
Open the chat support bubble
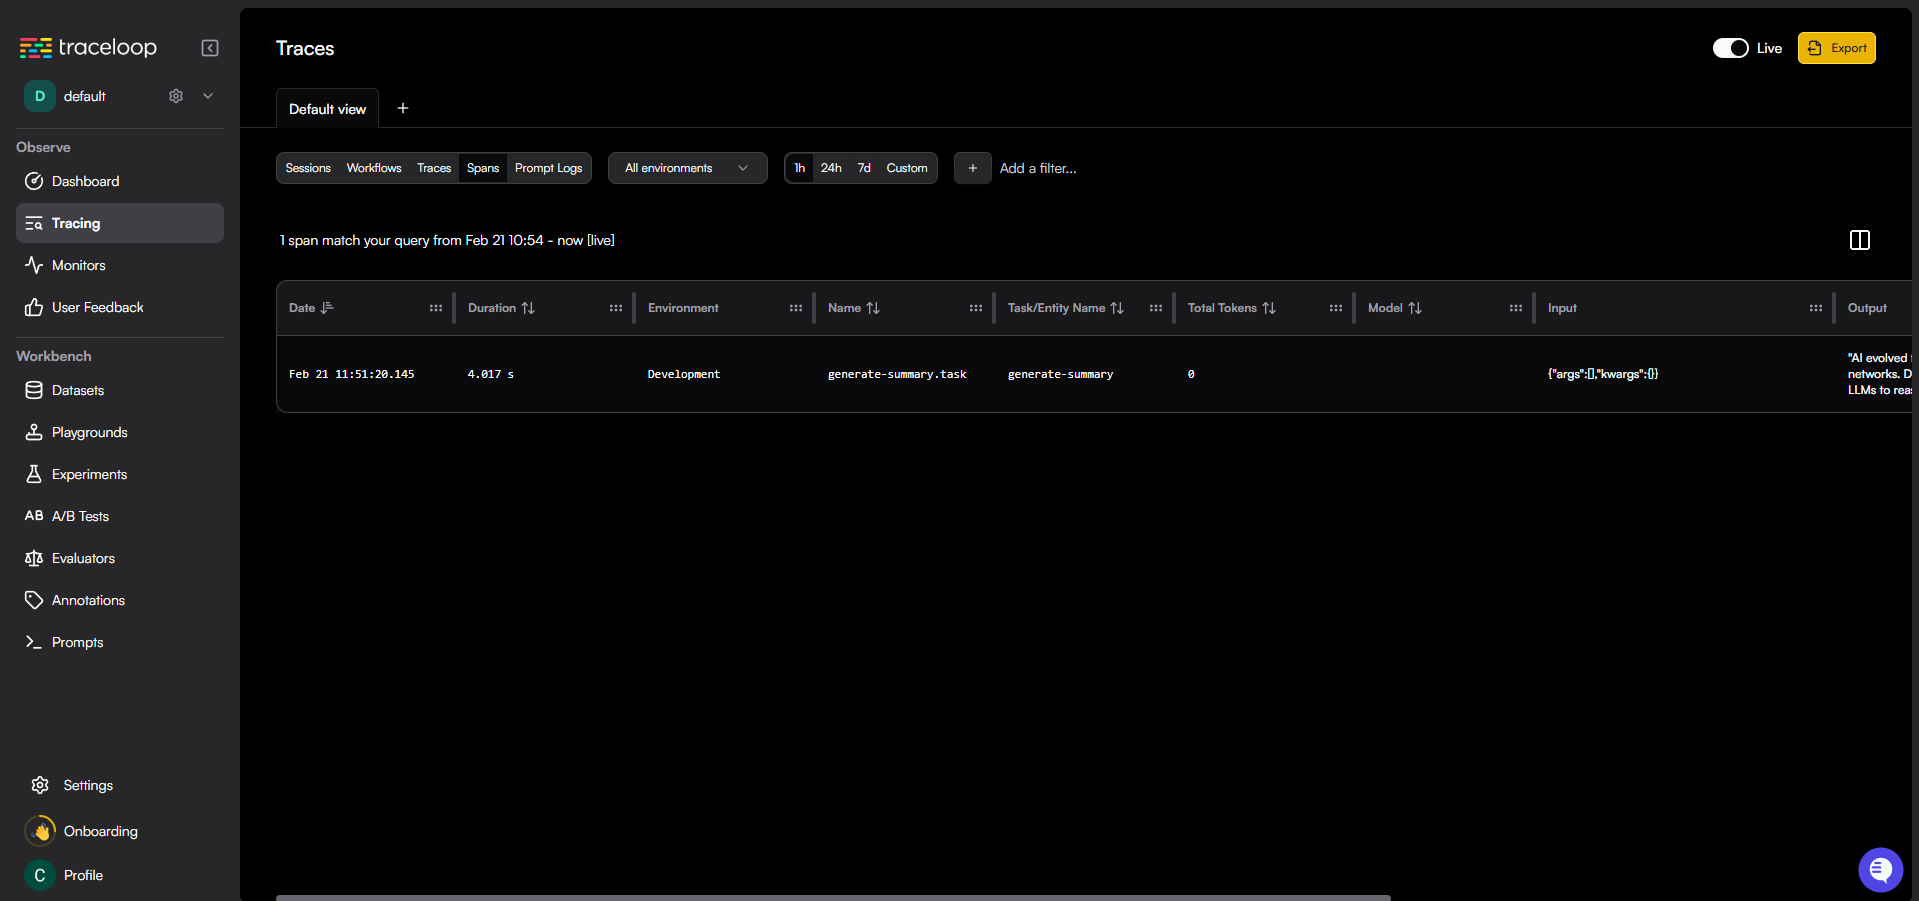click(x=1880, y=870)
